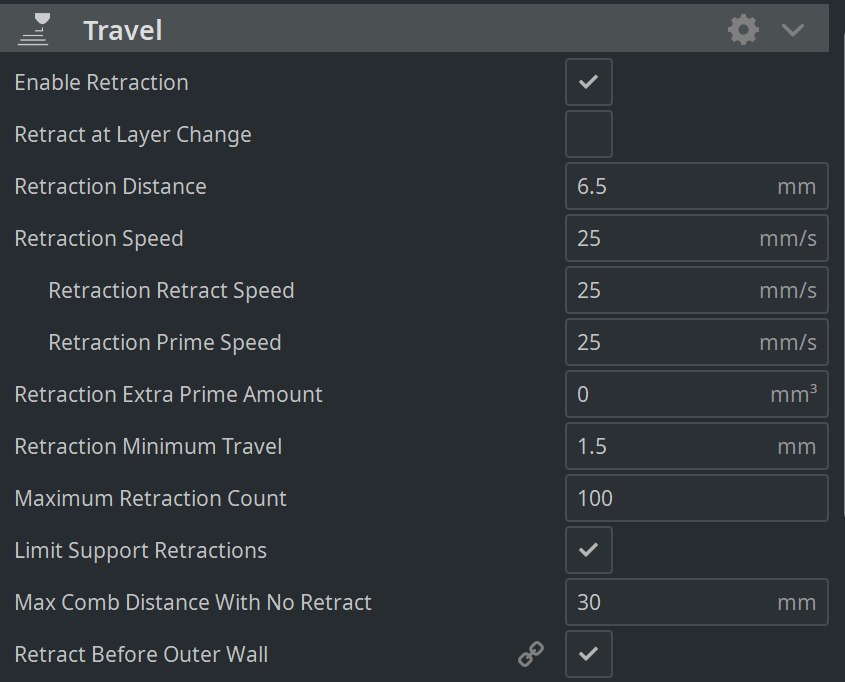
Task: Click the Travel category nozzle icon
Action: pos(33,30)
